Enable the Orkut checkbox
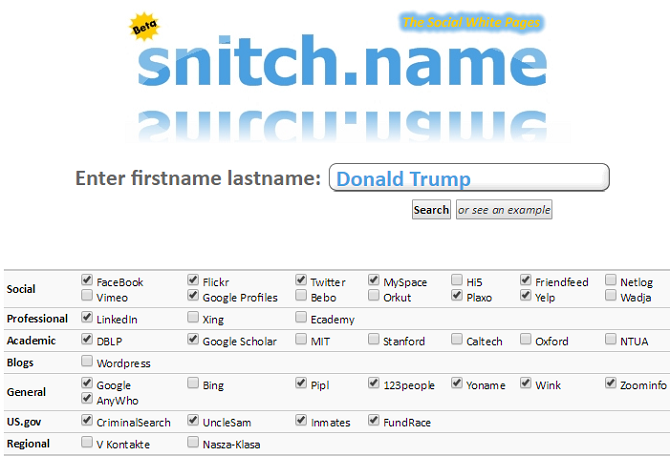This screenshot has height=456, width=670. point(374,296)
